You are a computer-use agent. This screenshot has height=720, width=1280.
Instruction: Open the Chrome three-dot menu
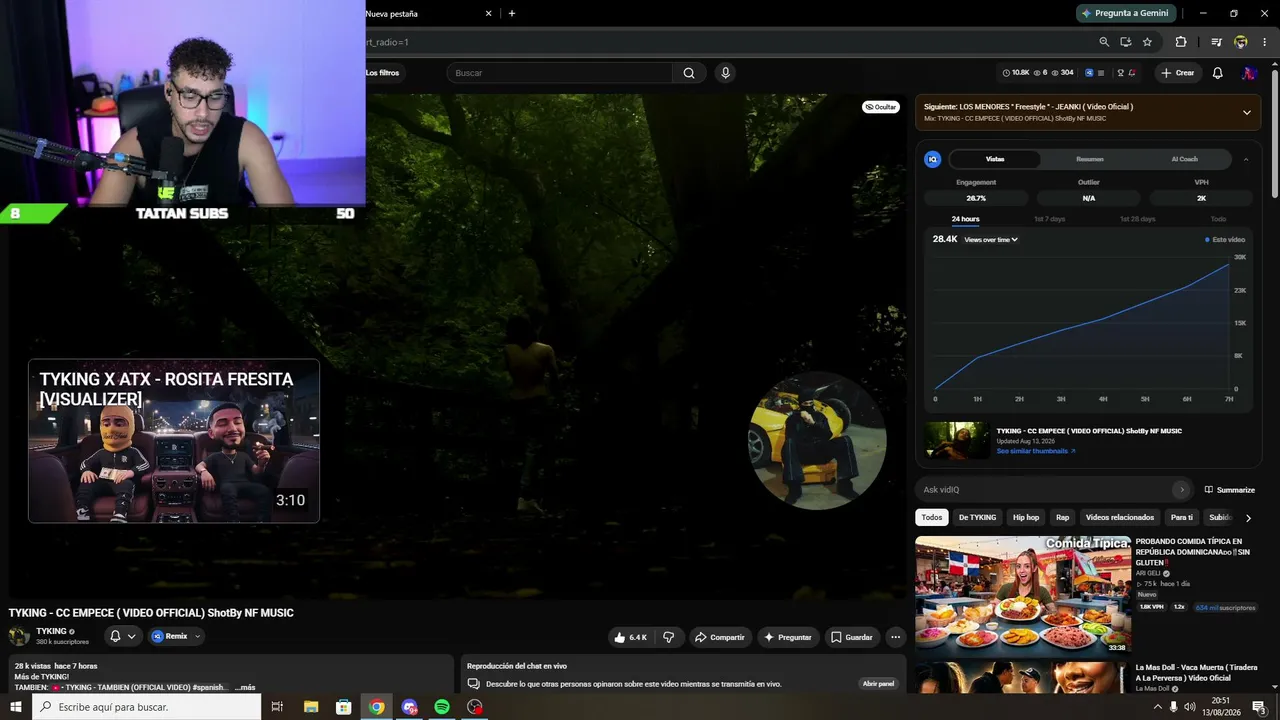tap(1264, 42)
